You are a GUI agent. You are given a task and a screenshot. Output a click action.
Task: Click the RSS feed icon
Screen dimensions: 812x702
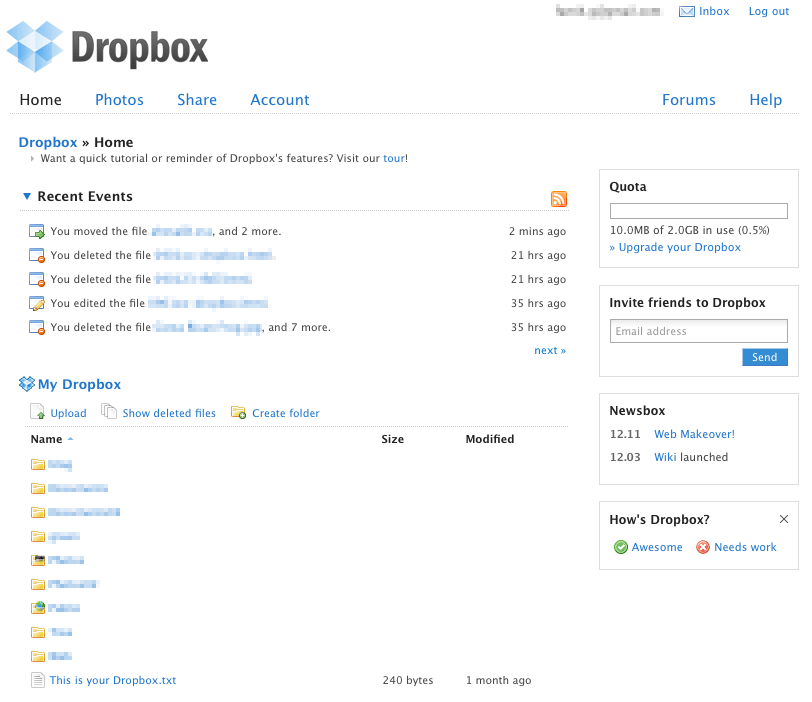(559, 199)
